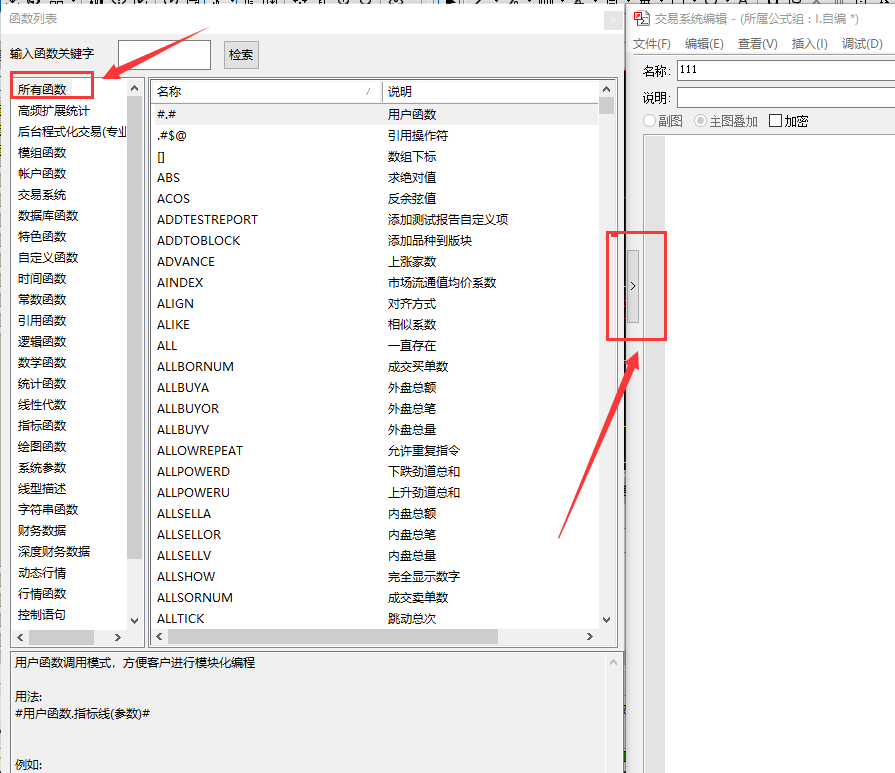Click the 检索 search button
Viewport: 895px width, 773px height.
click(x=241, y=55)
